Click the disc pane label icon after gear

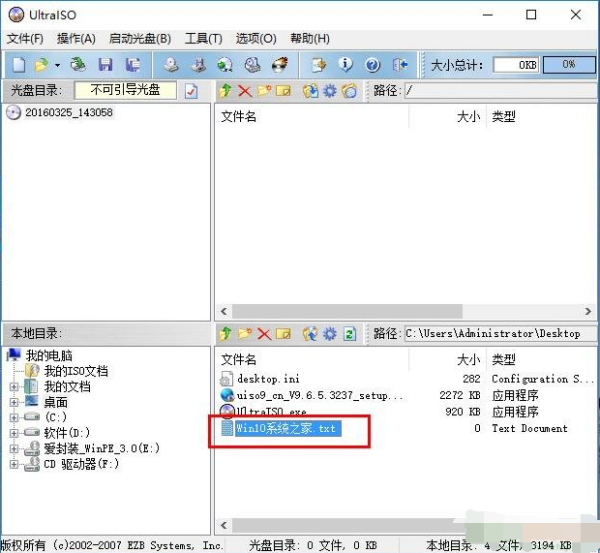[x=349, y=91]
